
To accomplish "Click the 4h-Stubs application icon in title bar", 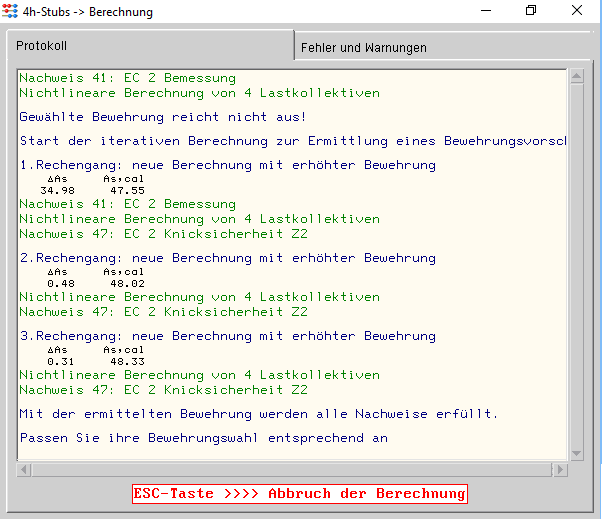I will click(11, 12).
